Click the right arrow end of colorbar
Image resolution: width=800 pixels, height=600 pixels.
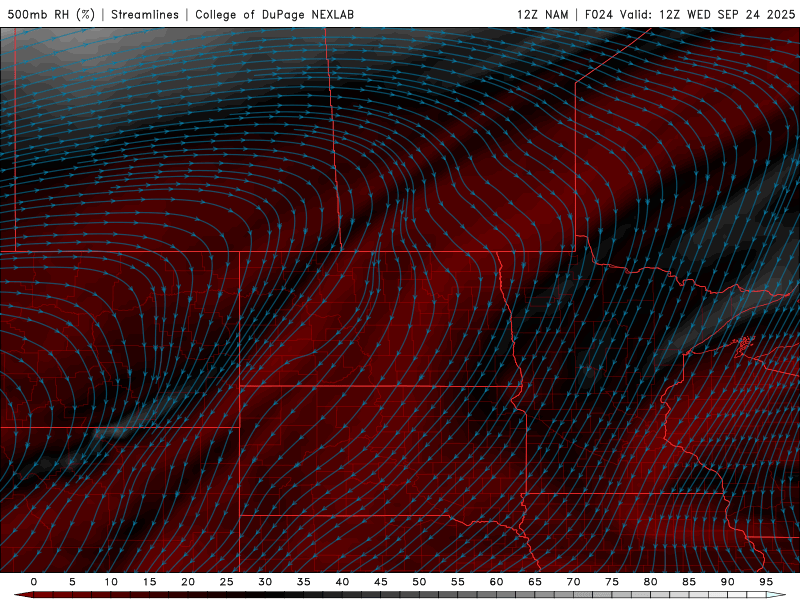point(776,595)
